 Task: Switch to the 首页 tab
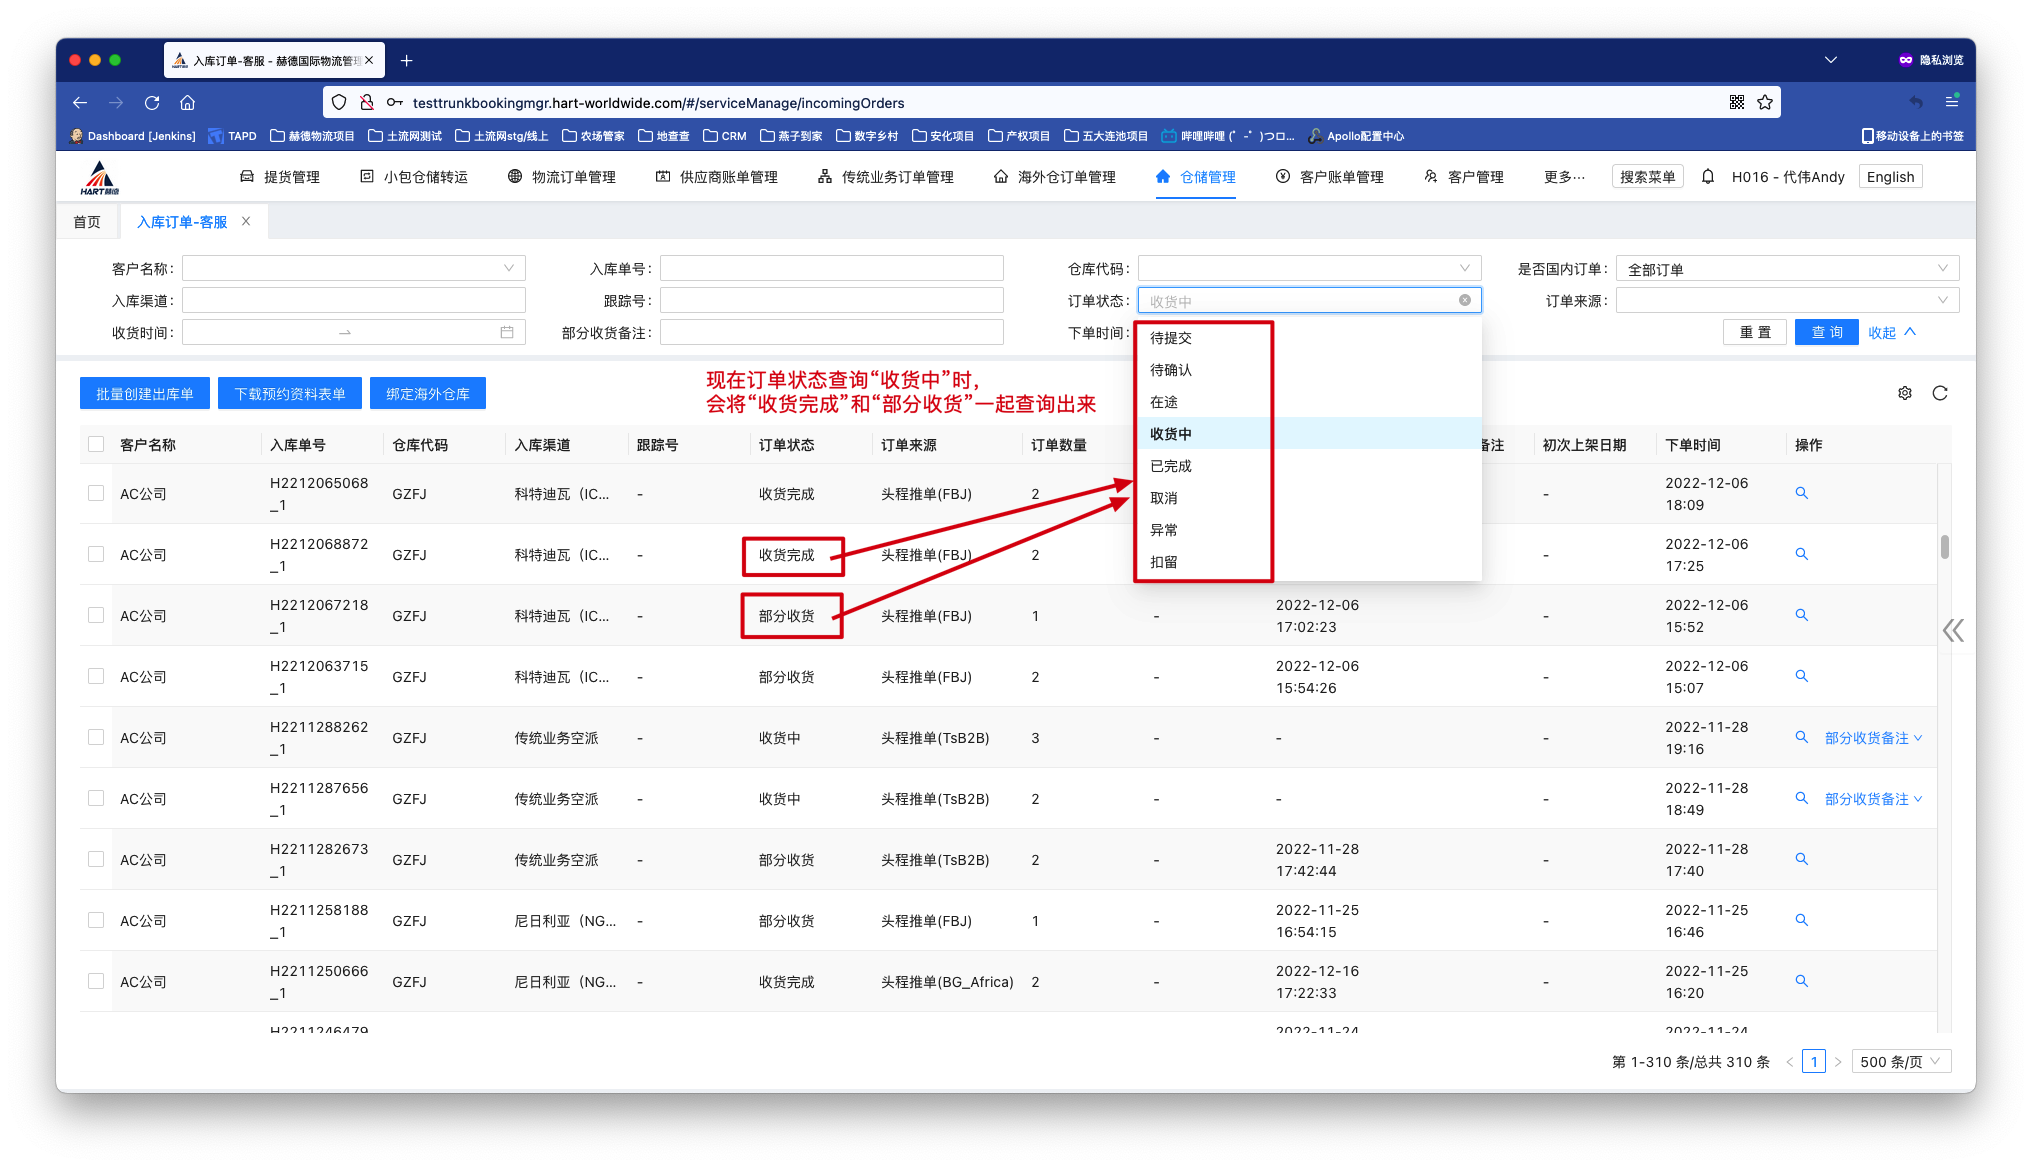coord(87,222)
